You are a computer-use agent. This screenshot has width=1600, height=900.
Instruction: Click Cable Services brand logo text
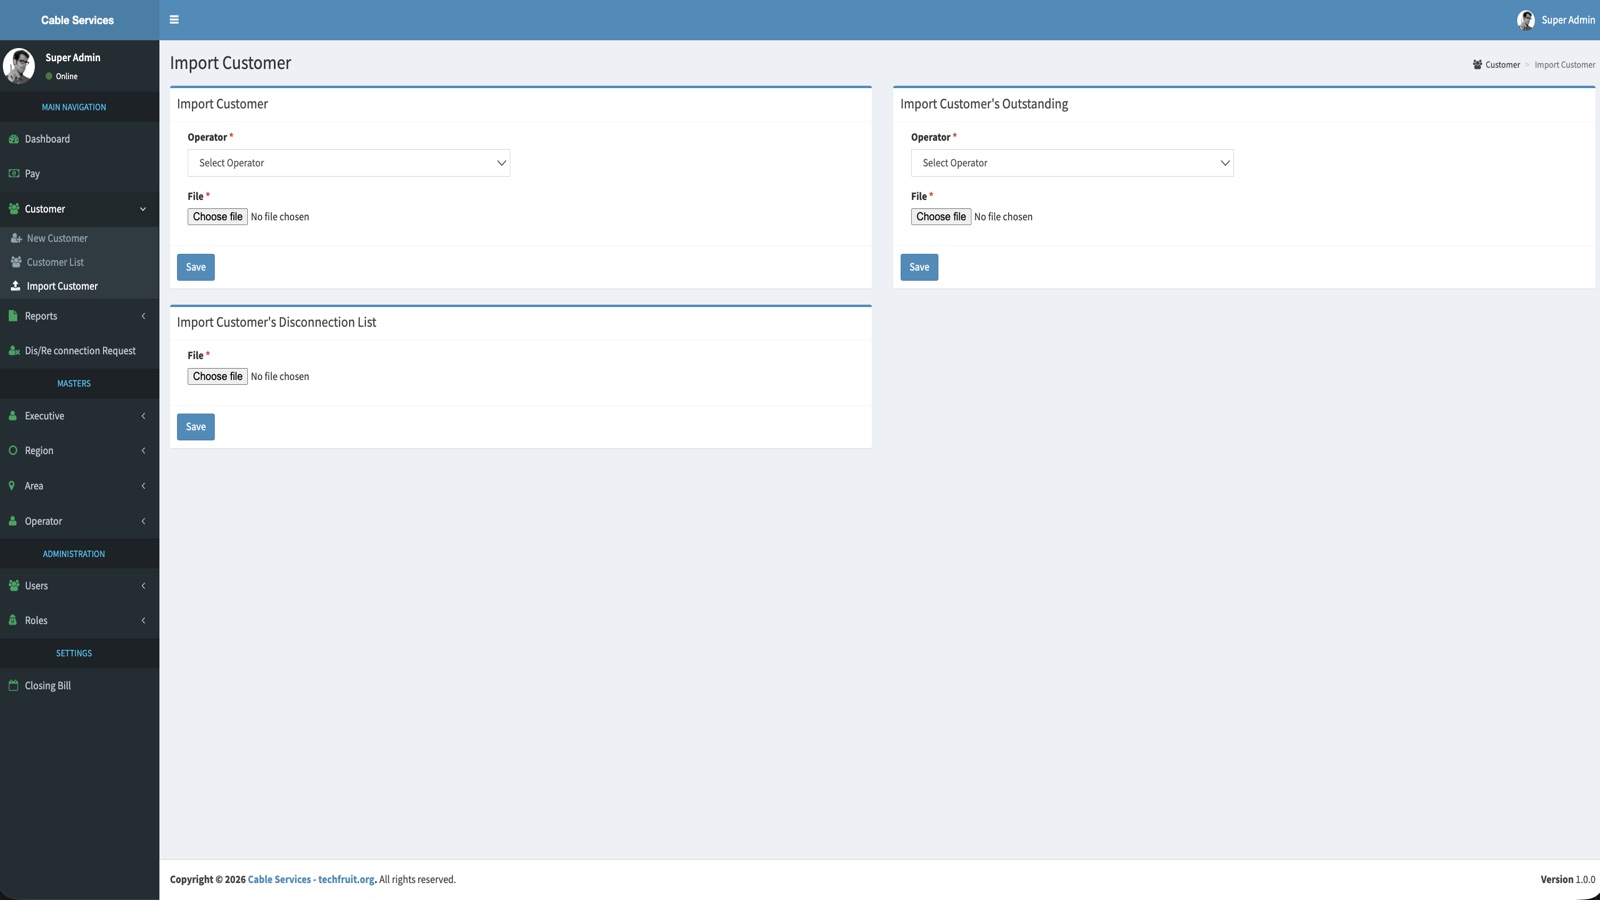78,20
